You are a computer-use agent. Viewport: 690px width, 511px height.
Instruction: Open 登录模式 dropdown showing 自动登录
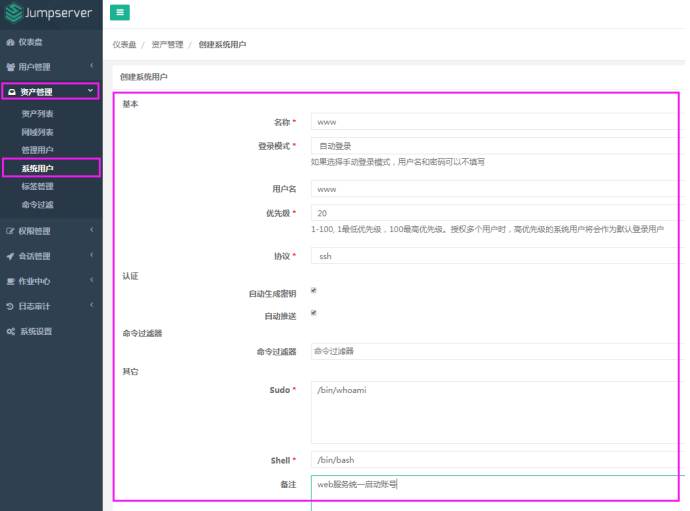[497, 146]
